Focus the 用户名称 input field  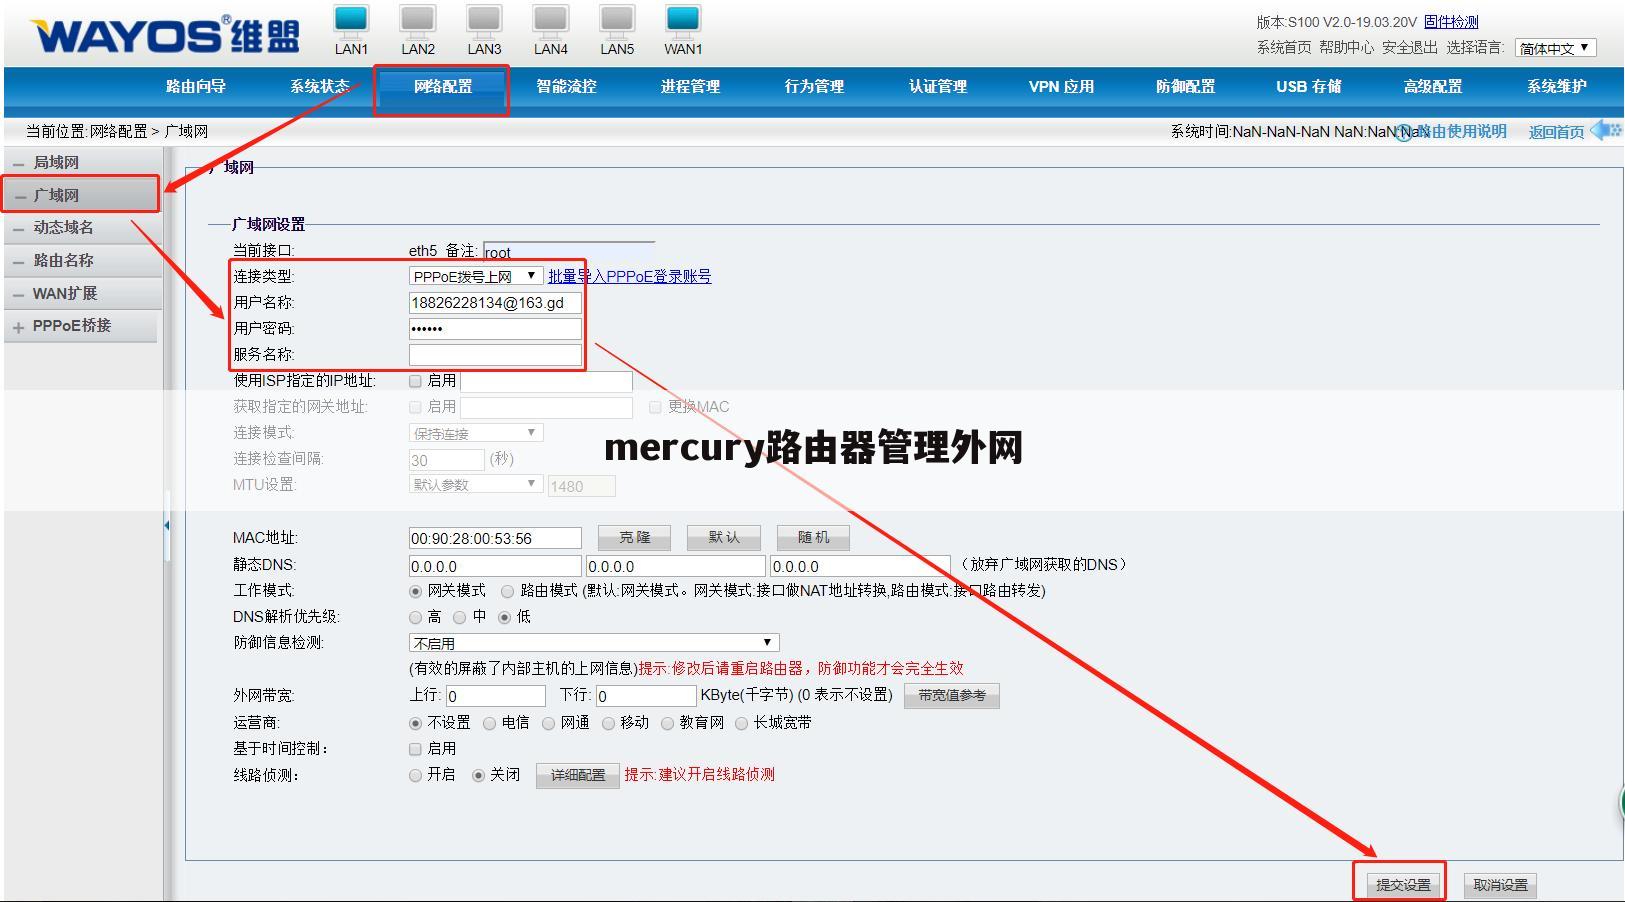[x=495, y=303]
